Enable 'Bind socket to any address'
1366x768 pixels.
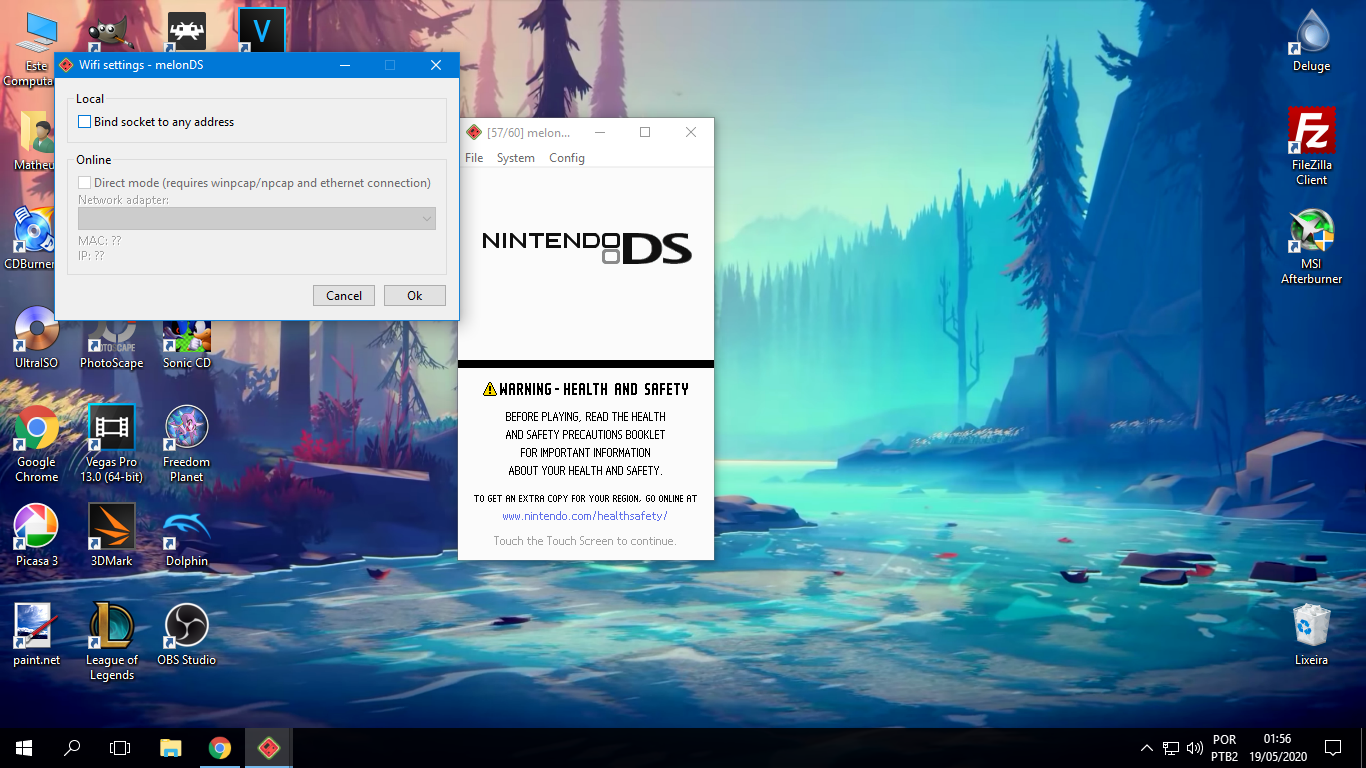click(x=85, y=121)
